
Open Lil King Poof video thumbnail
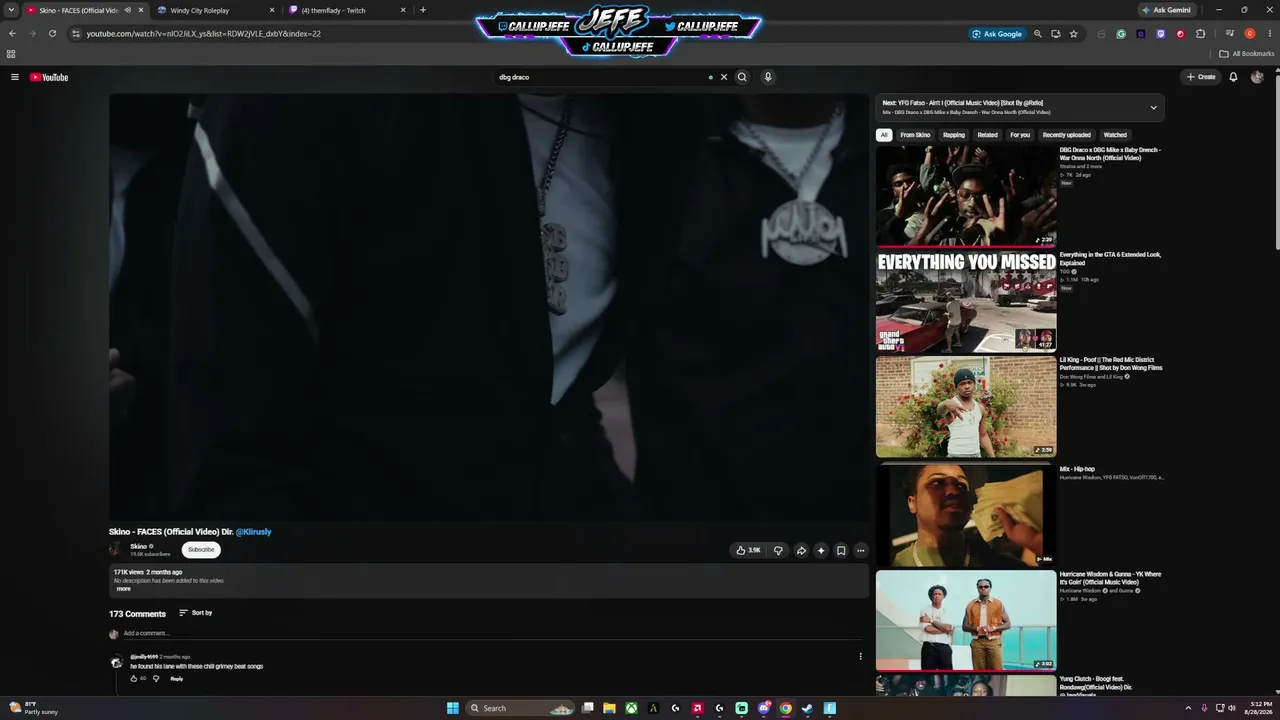point(966,407)
